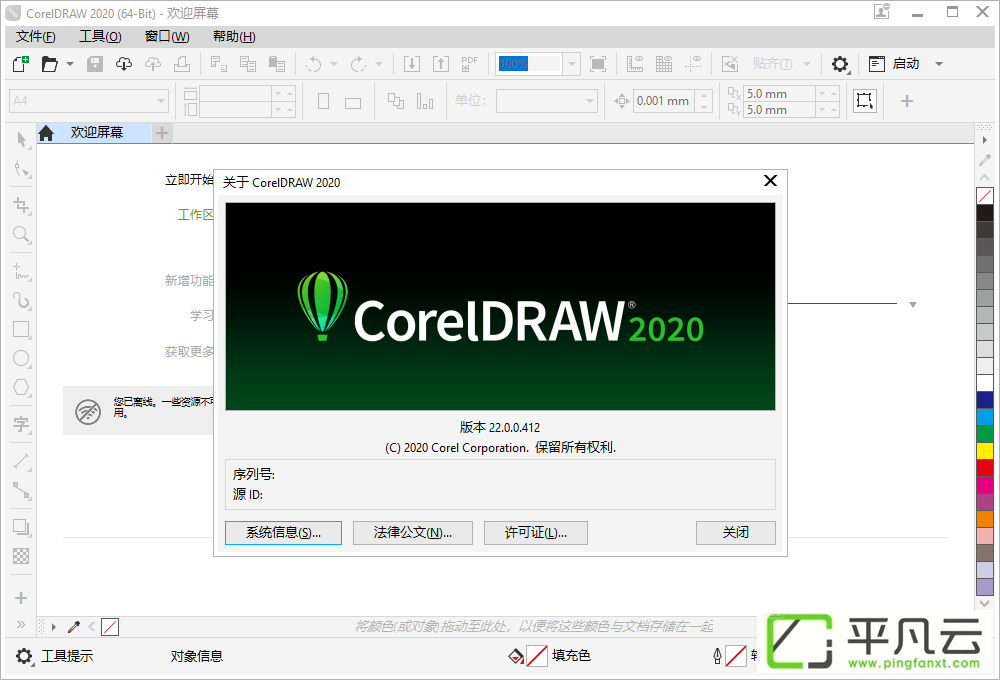This screenshot has width=1000, height=680.
Task: Select the Drop Shadow tool
Action: (x=21, y=528)
